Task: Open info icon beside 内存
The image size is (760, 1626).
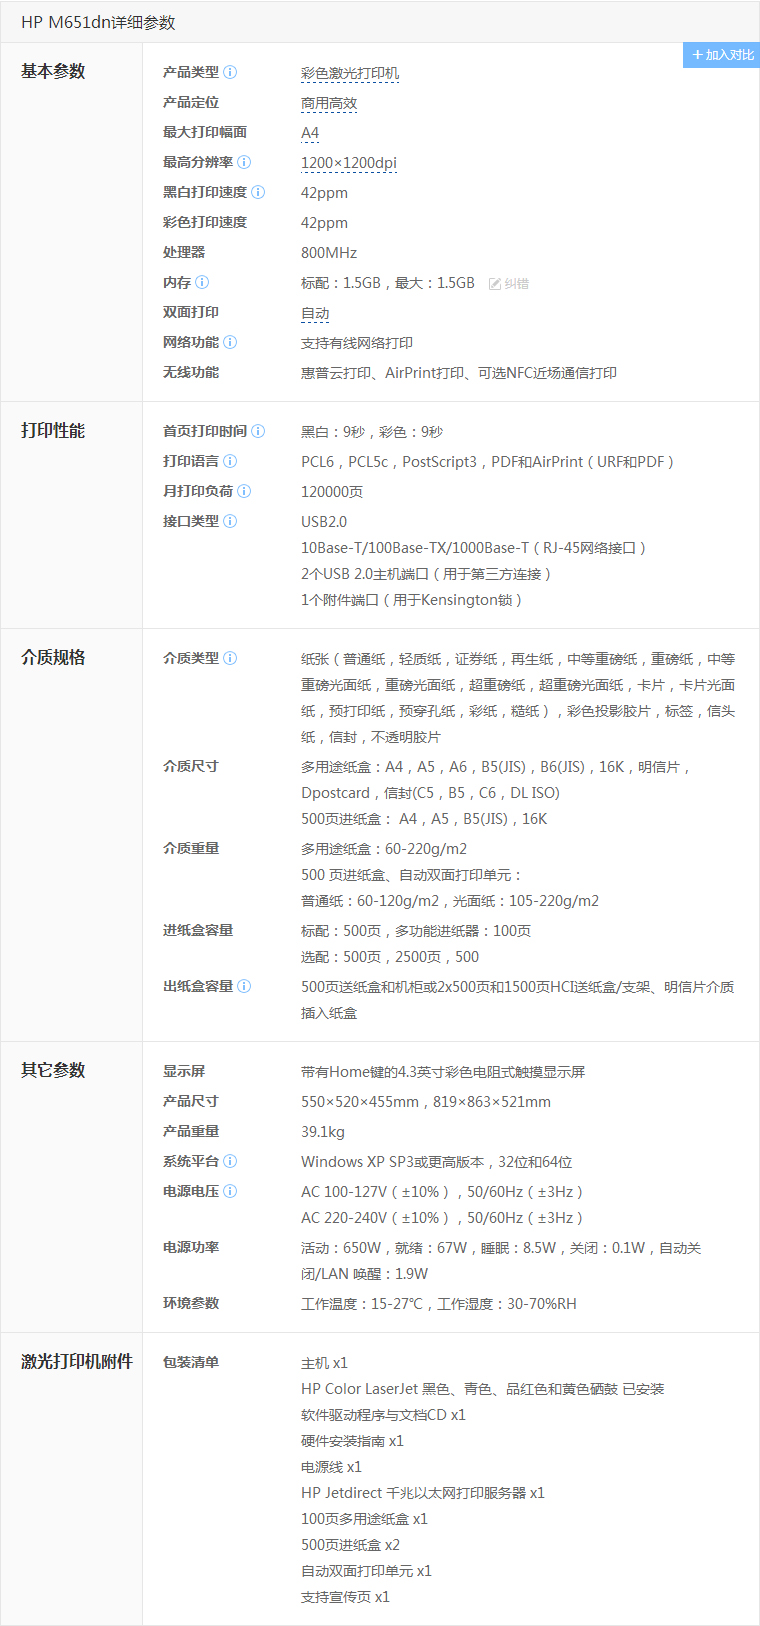Action: pyautogui.click(x=202, y=282)
